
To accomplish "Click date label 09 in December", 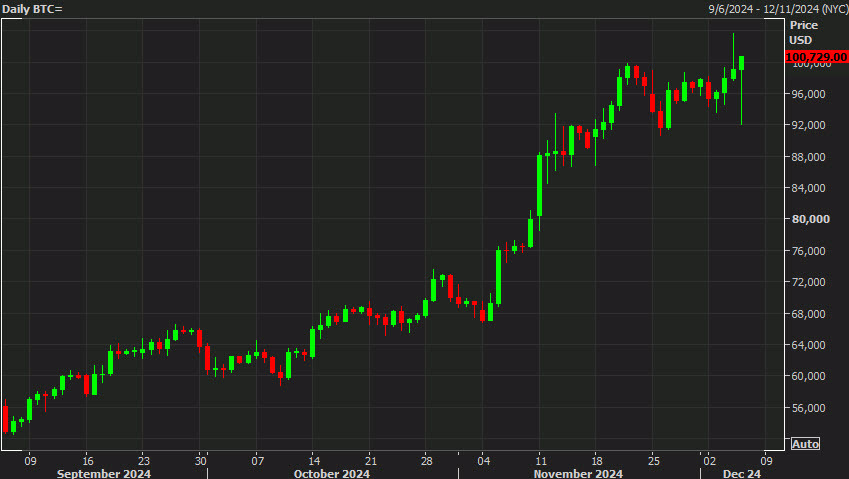I will pyautogui.click(x=766, y=461).
